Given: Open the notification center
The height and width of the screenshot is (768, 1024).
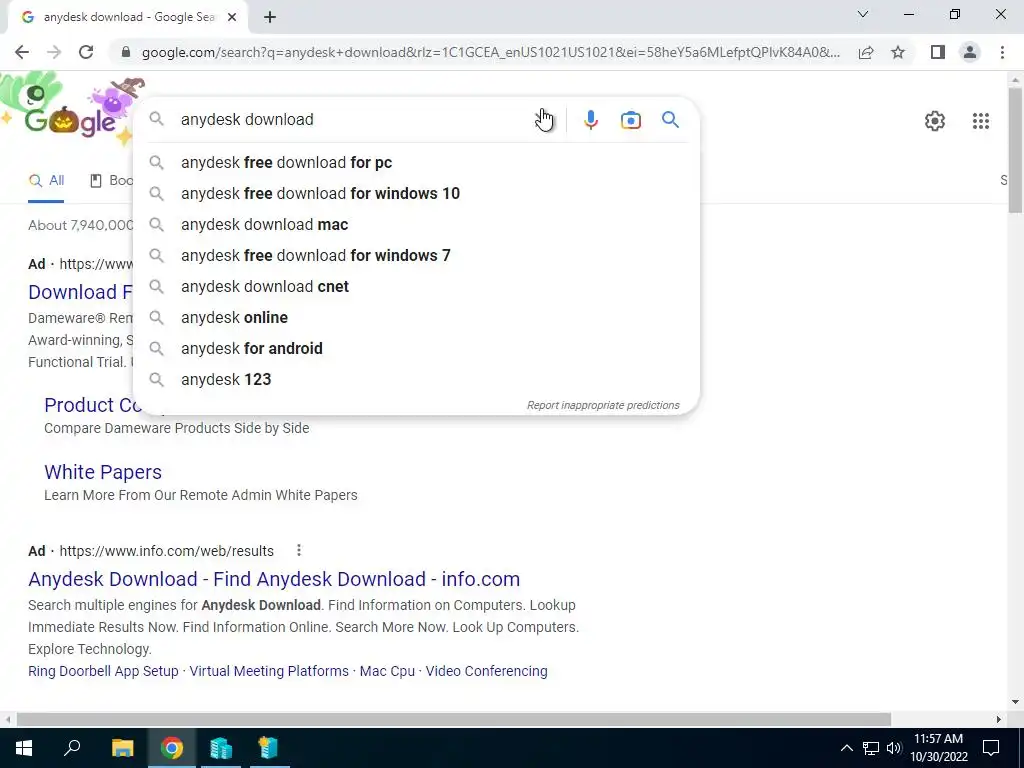Looking at the screenshot, I should pyautogui.click(x=991, y=748).
